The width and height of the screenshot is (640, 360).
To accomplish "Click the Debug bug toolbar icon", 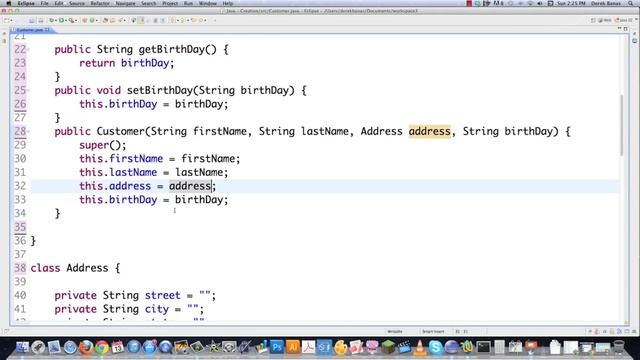I will point(52,20).
